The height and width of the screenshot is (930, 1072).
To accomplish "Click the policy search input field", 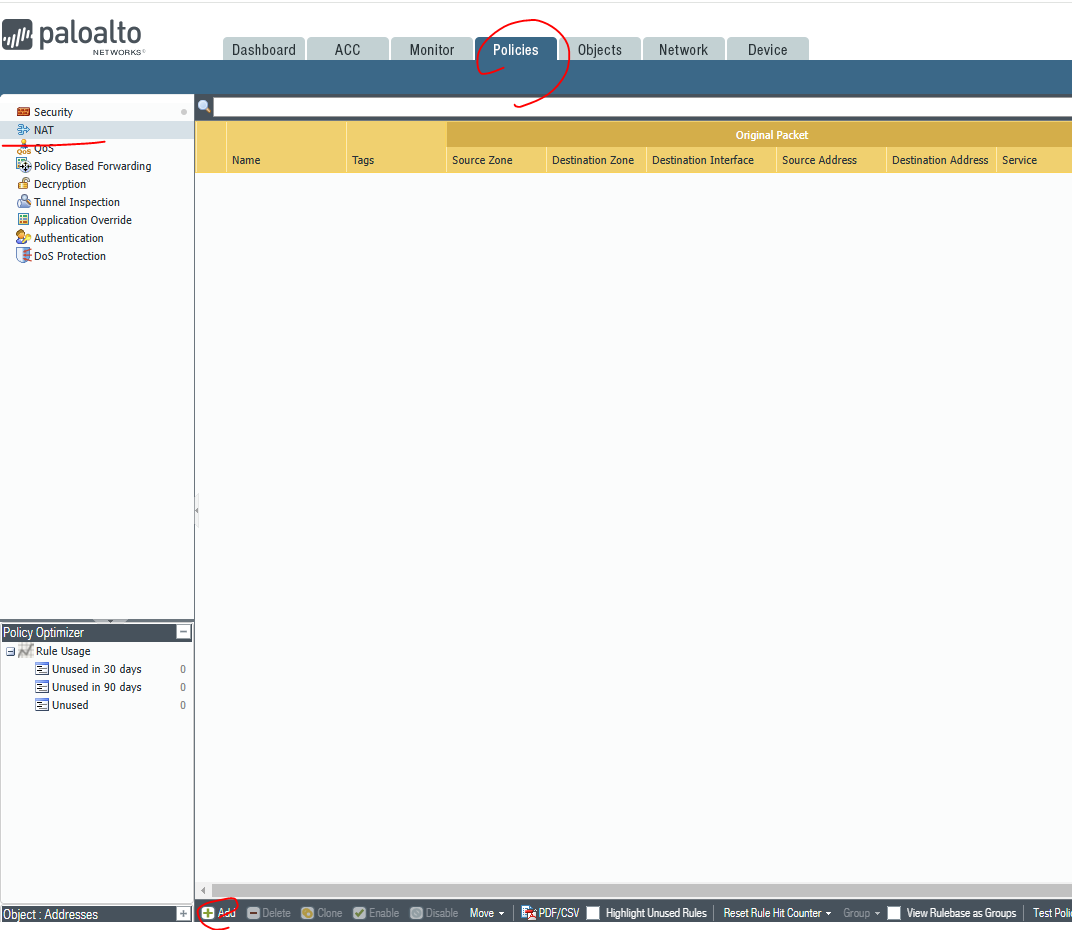I will [x=641, y=107].
